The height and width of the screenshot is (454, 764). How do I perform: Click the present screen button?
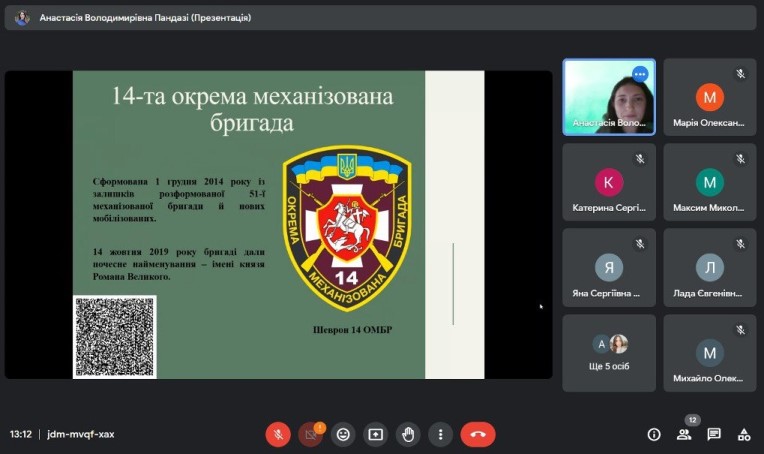point(375,434)
